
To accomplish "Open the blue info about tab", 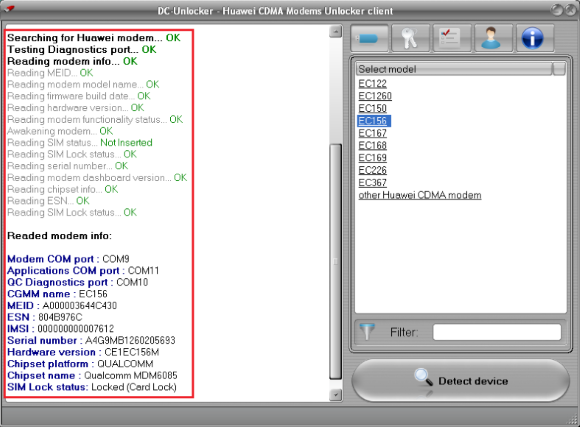I will 535,38.
